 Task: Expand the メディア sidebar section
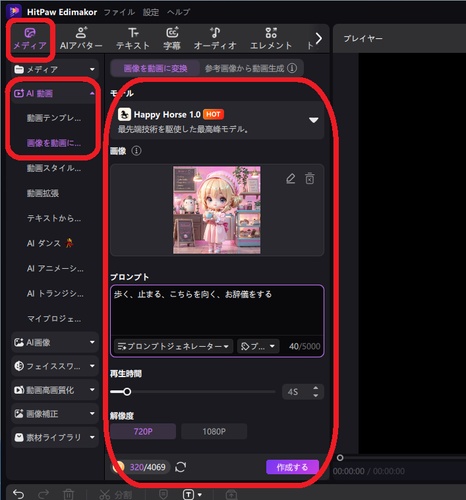[x=55, y=69]
